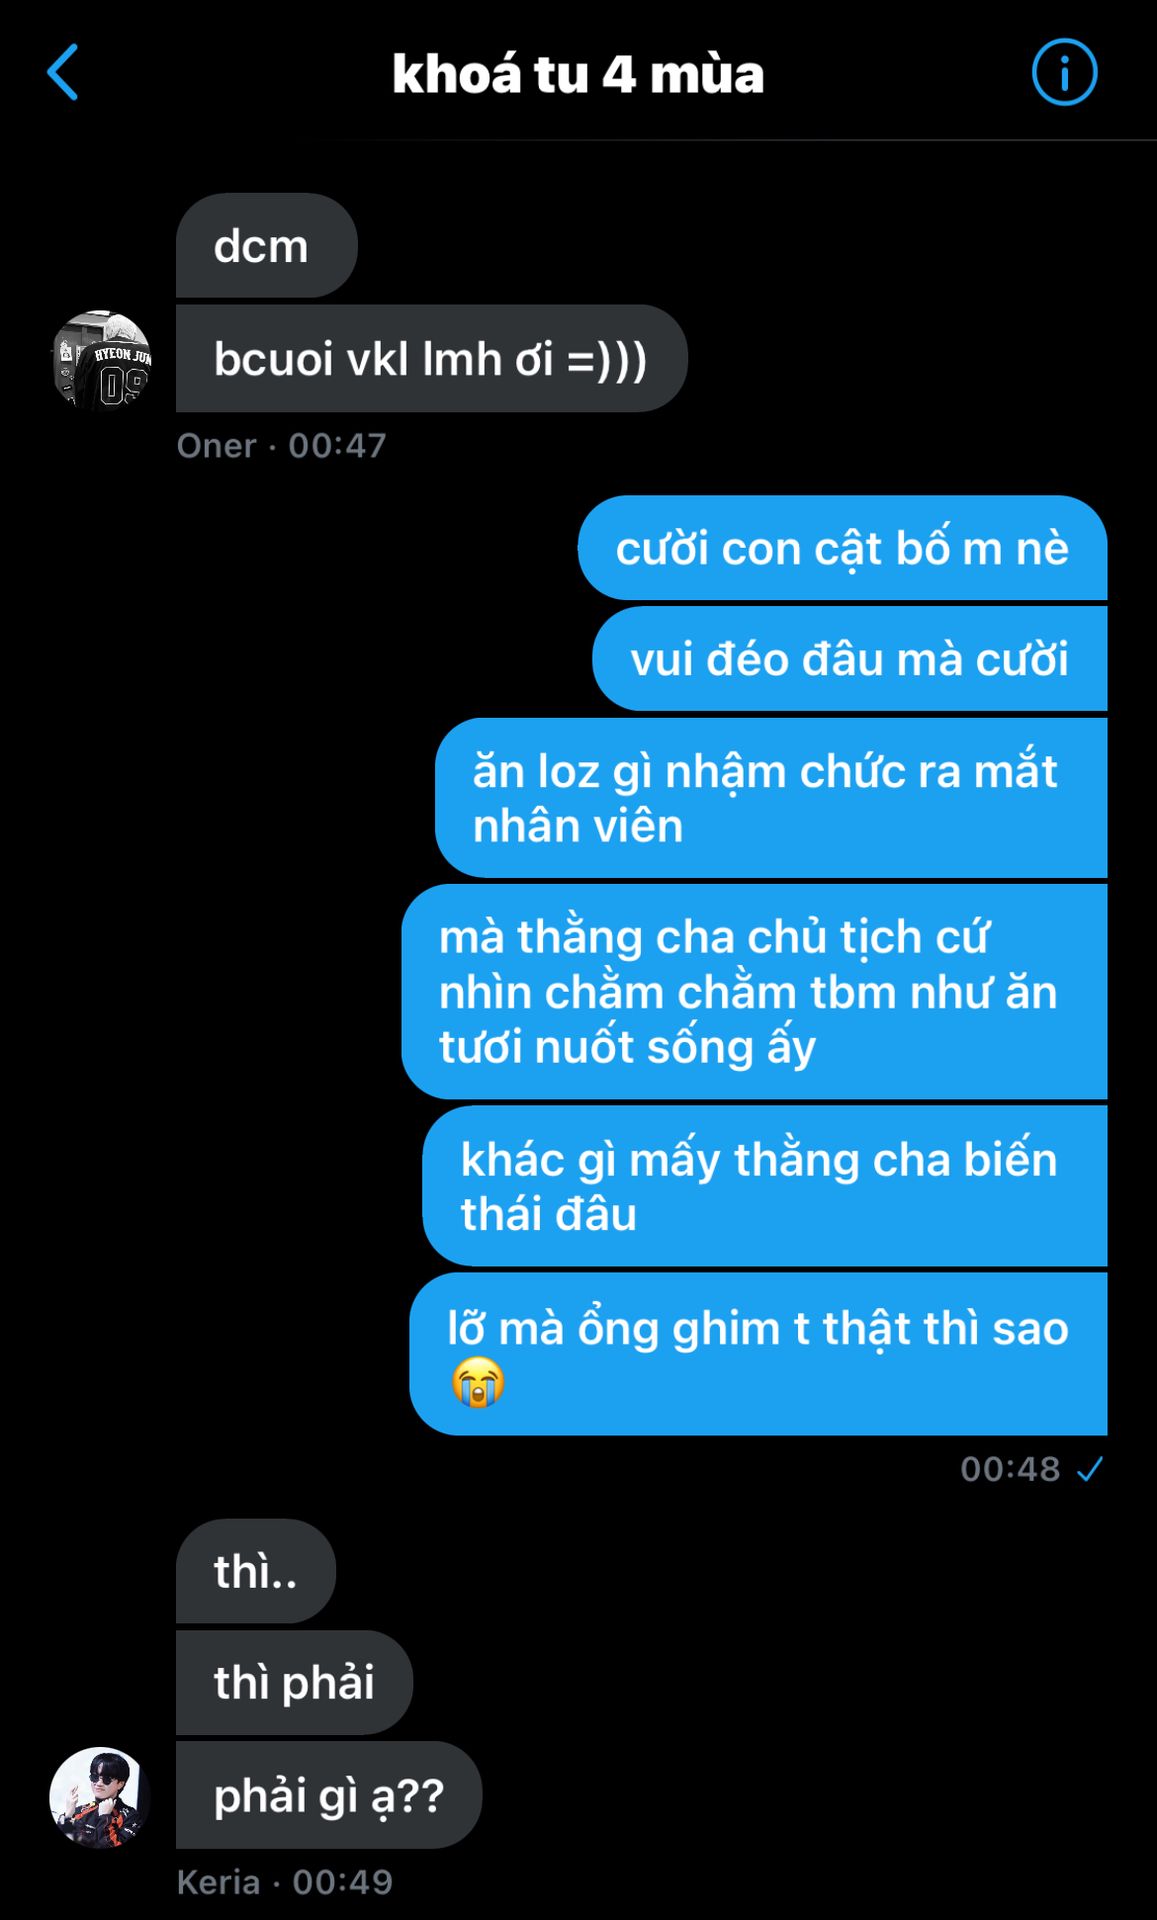Tap 'lỡ mà ổng ghim t' bubble
This screenshot has height=1920, width=1157.
coord(758,1354)
